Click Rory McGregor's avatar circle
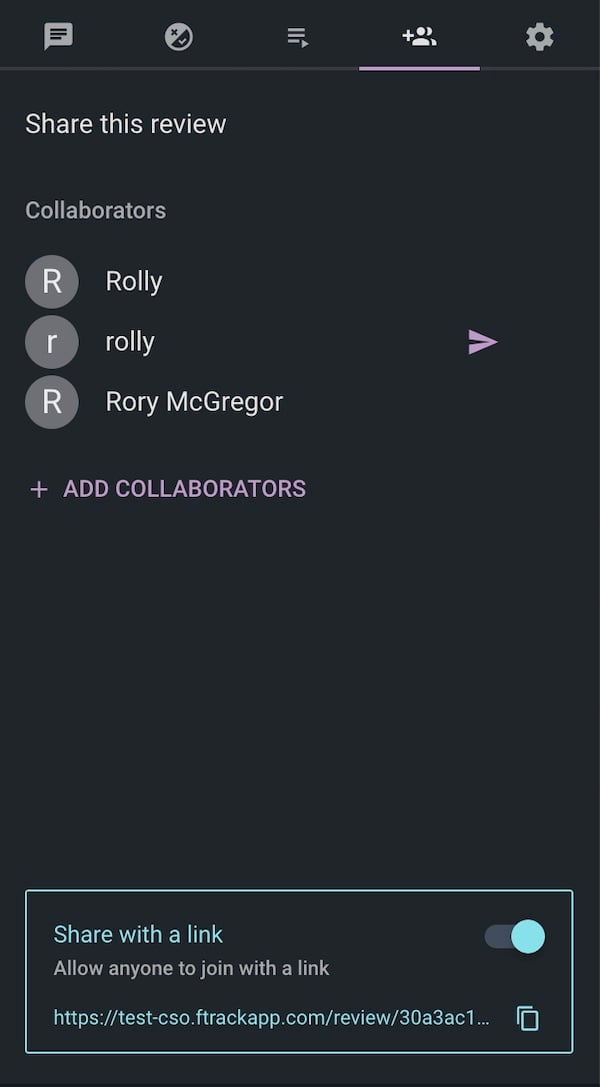The height and width of the screenshot is (1087, 600). 52,402
